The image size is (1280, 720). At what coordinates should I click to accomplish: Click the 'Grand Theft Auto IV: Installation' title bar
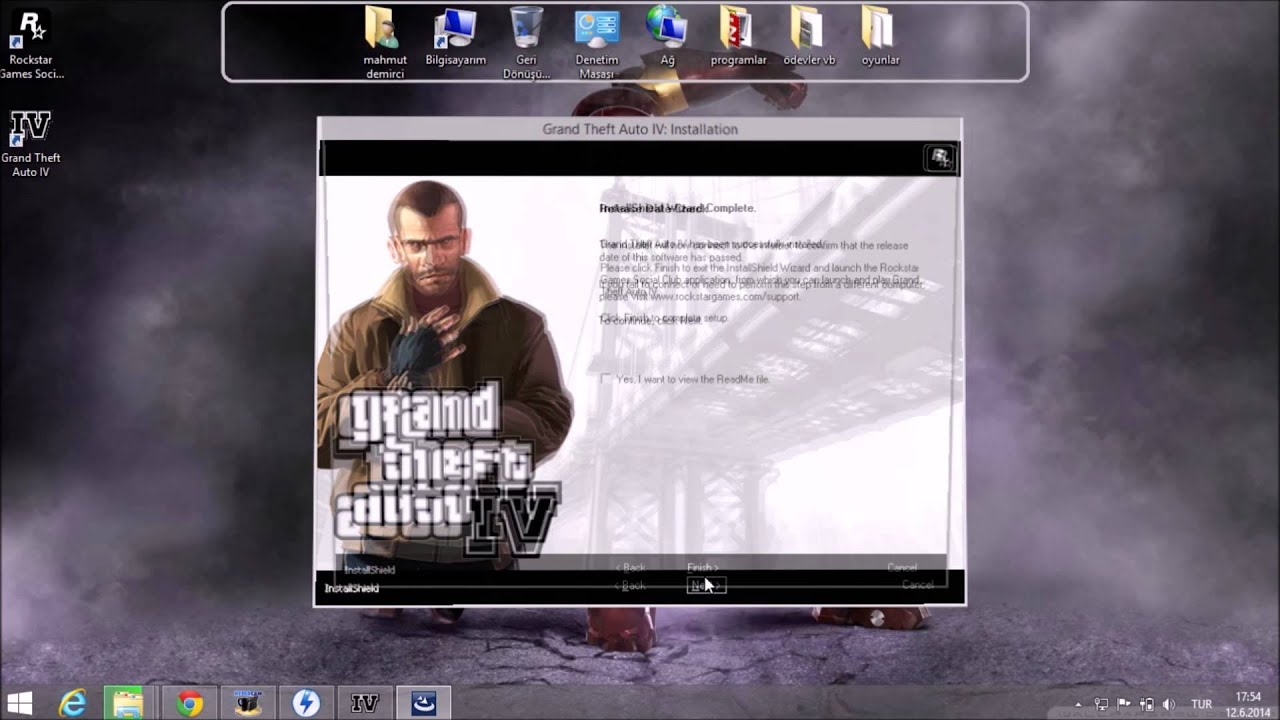640,129
